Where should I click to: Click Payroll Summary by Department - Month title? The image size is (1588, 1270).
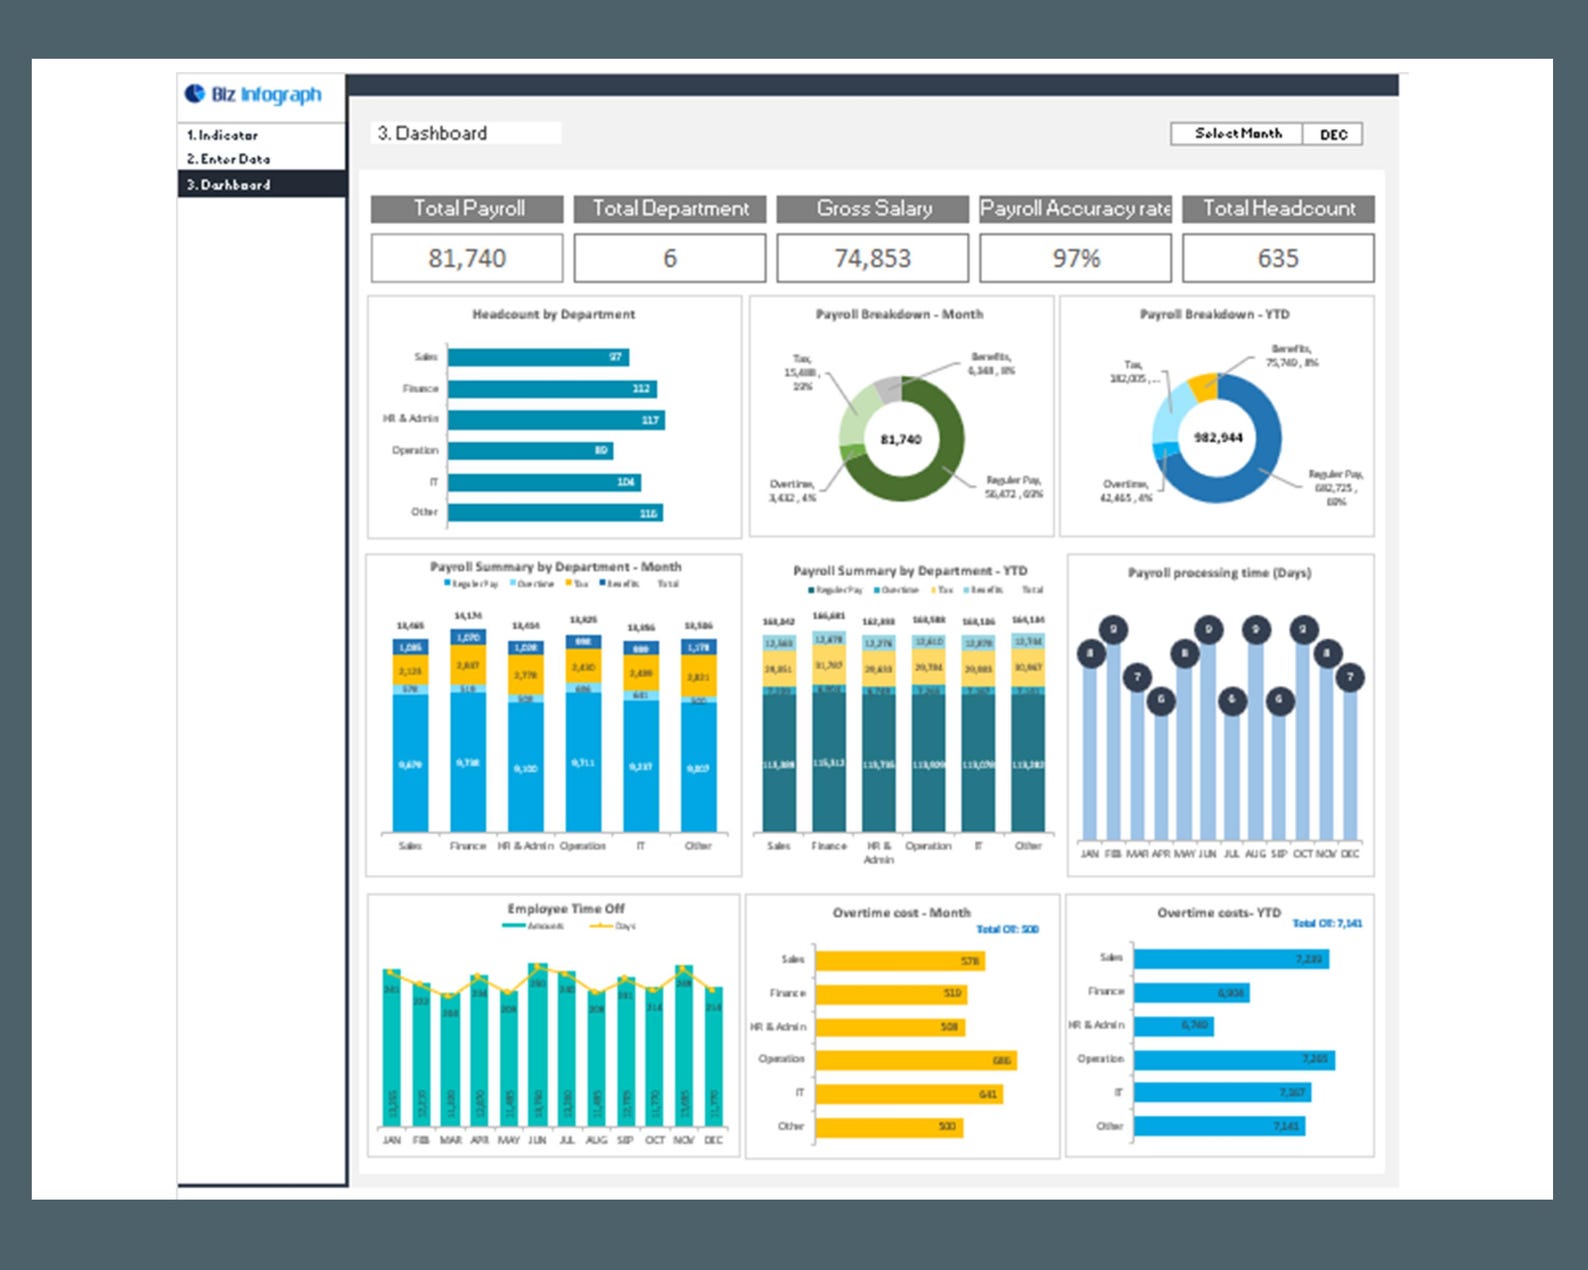[555, 567]
